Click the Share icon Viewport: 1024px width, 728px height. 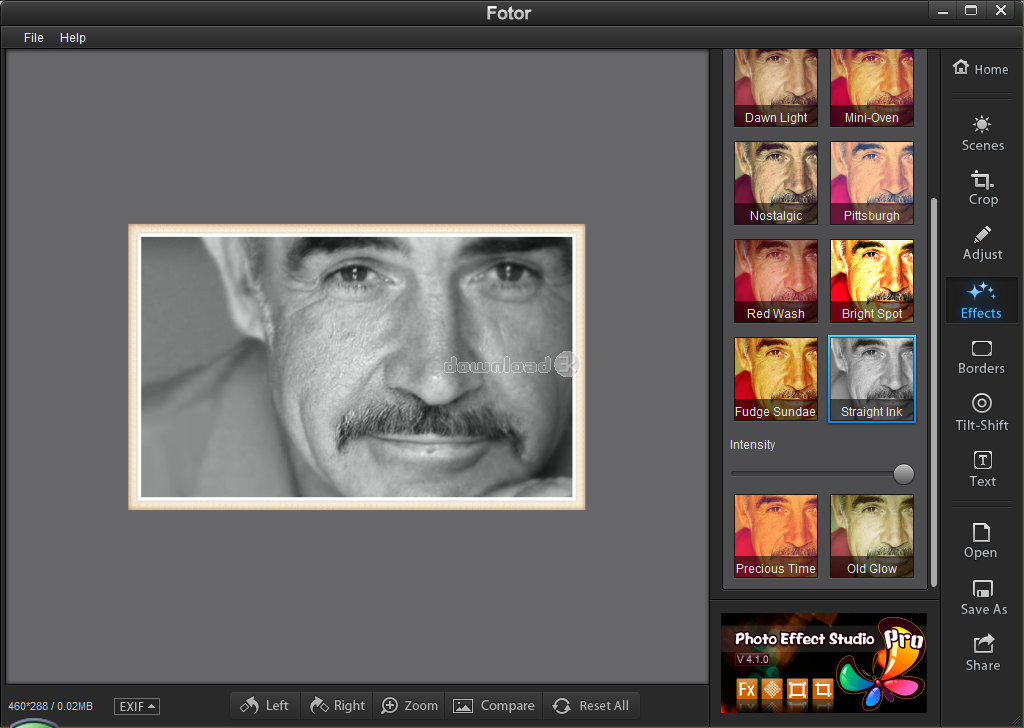pos(982,652)
